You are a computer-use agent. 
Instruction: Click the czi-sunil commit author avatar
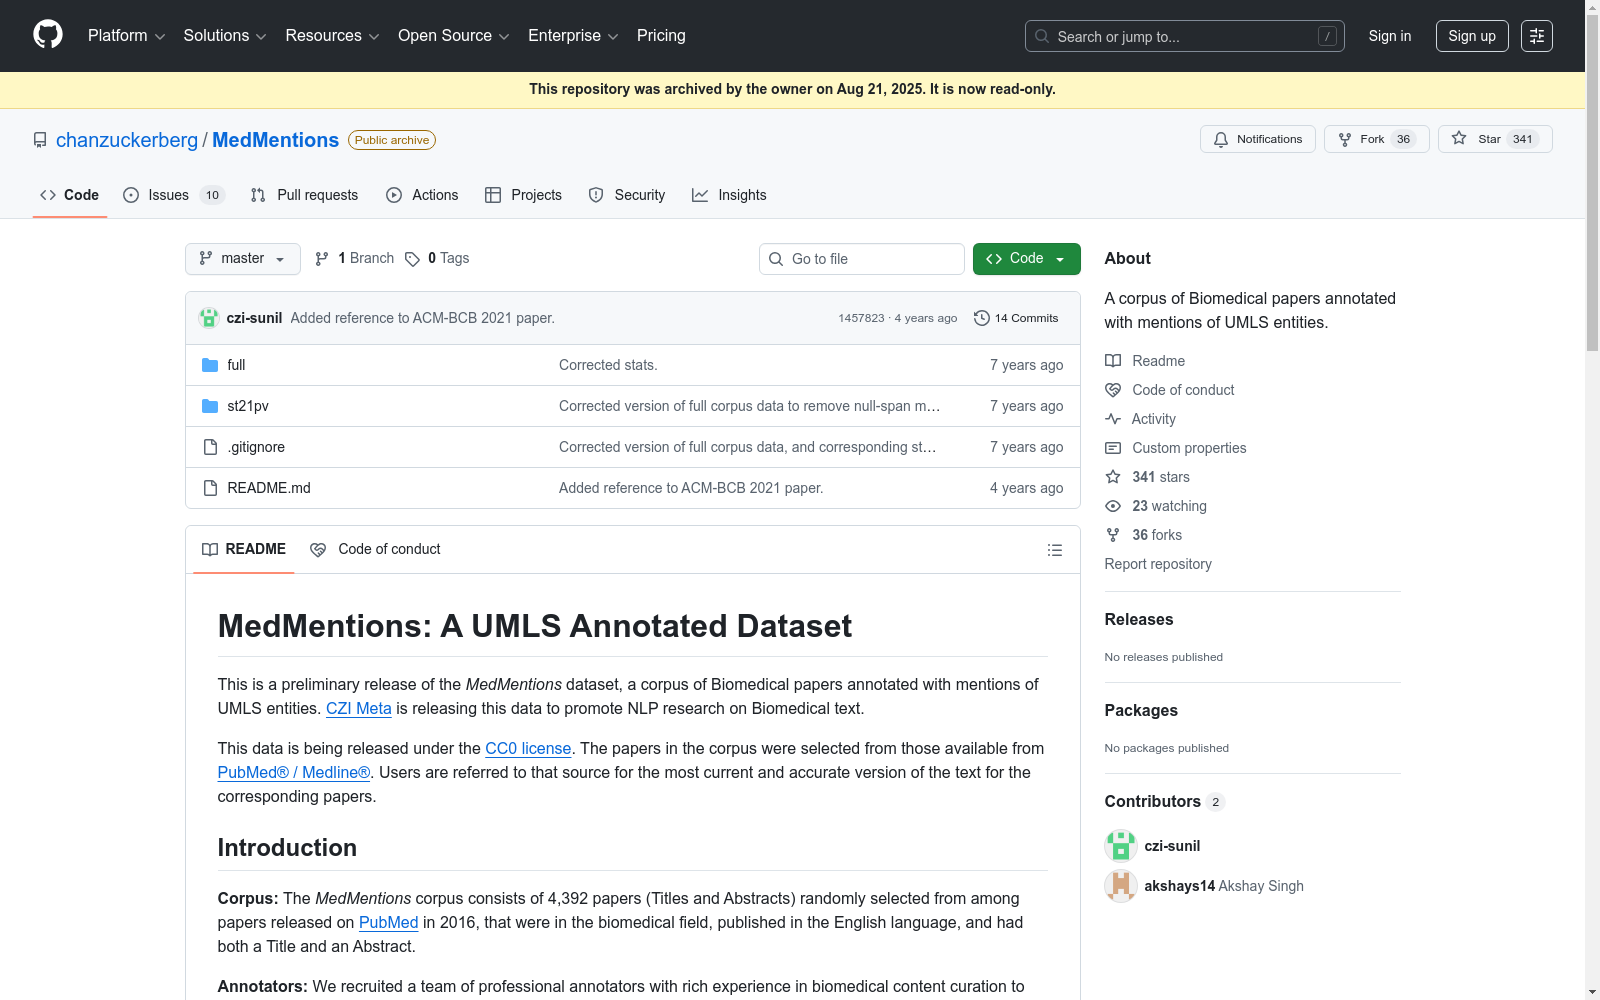(209, 318)
